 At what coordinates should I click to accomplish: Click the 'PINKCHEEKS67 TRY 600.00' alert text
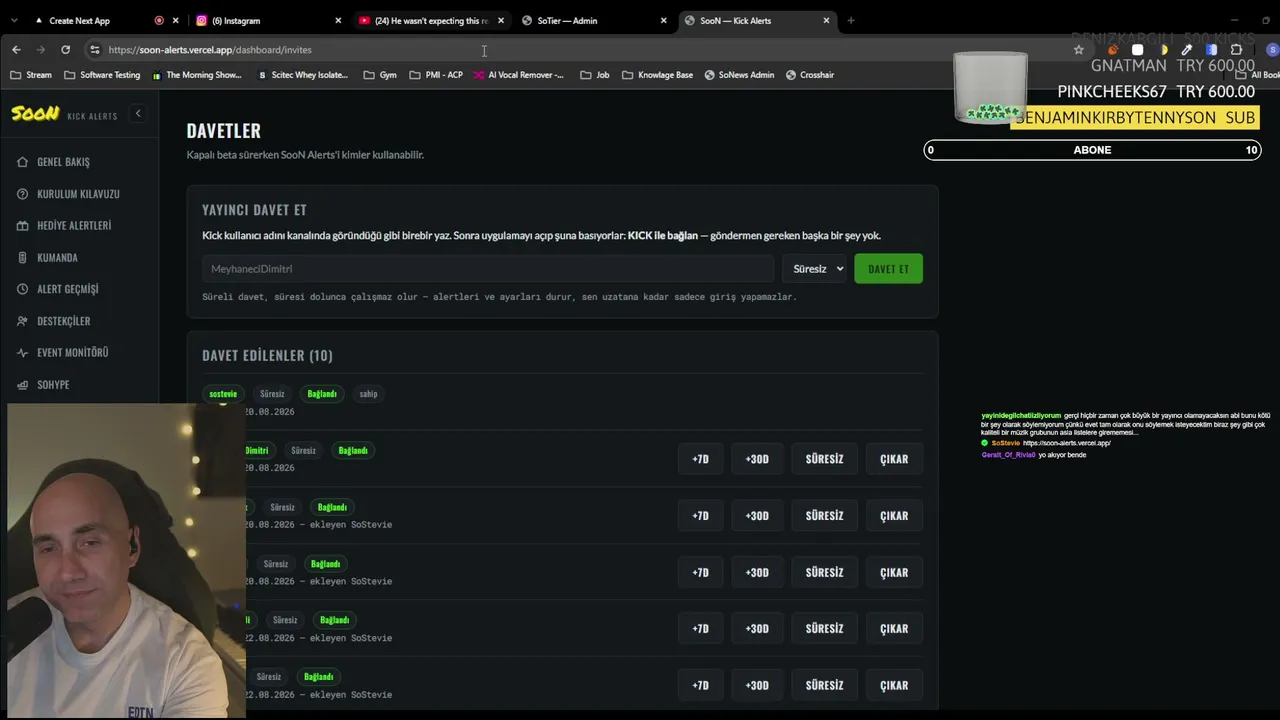pos(1156,92)
